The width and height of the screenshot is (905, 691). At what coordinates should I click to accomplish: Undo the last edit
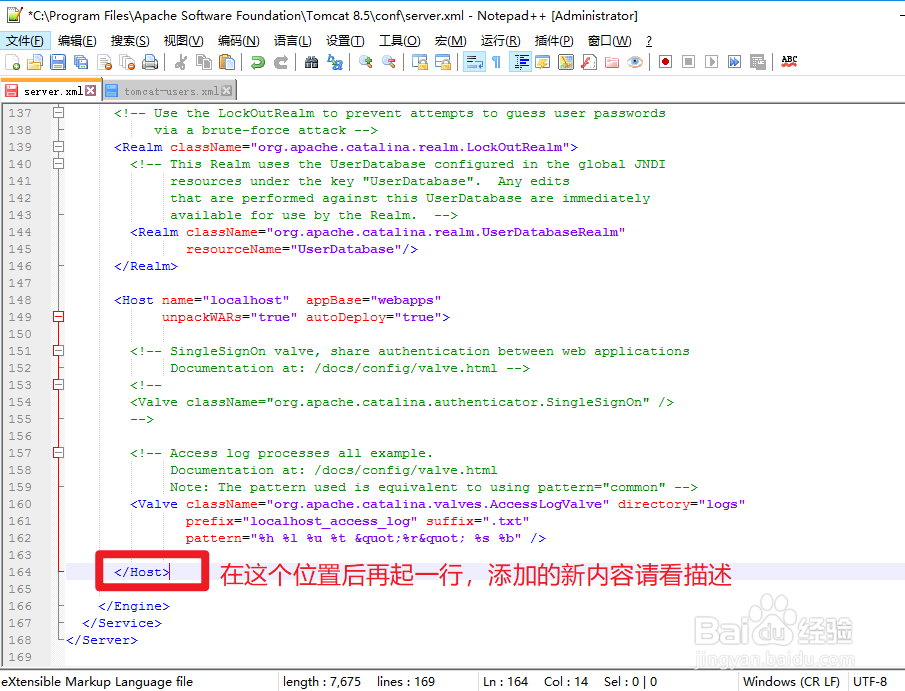[257, 62]
